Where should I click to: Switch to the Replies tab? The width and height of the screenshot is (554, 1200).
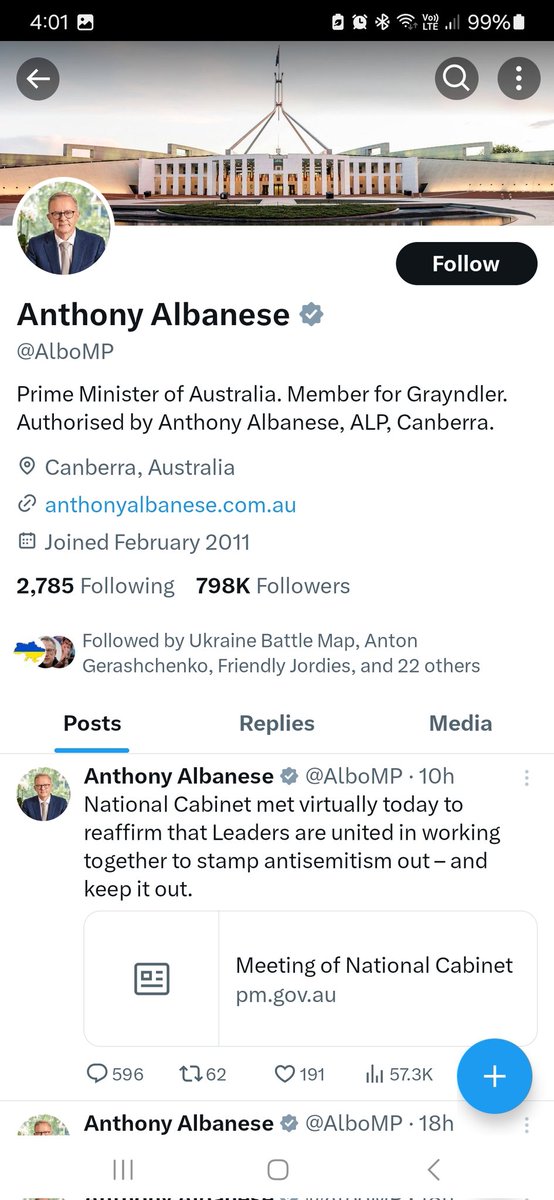(277, 723)
